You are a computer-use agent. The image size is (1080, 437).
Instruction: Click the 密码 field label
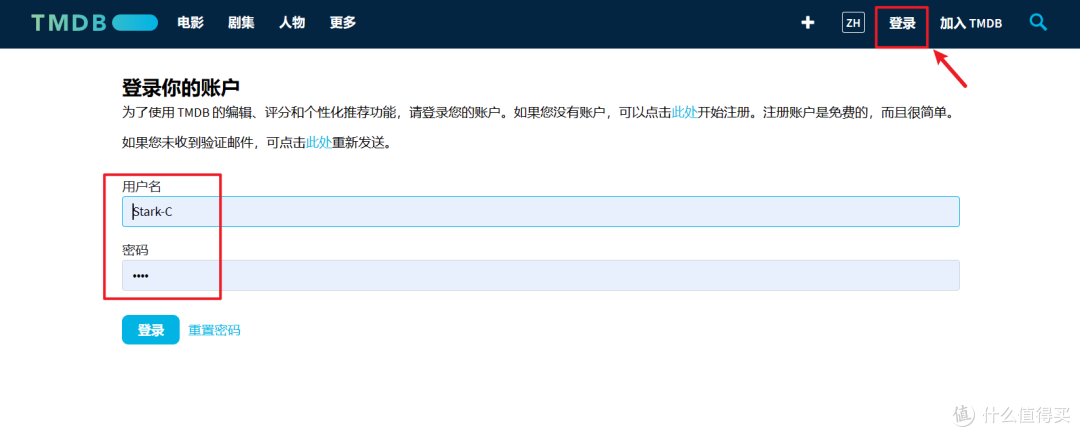(135, 250)
